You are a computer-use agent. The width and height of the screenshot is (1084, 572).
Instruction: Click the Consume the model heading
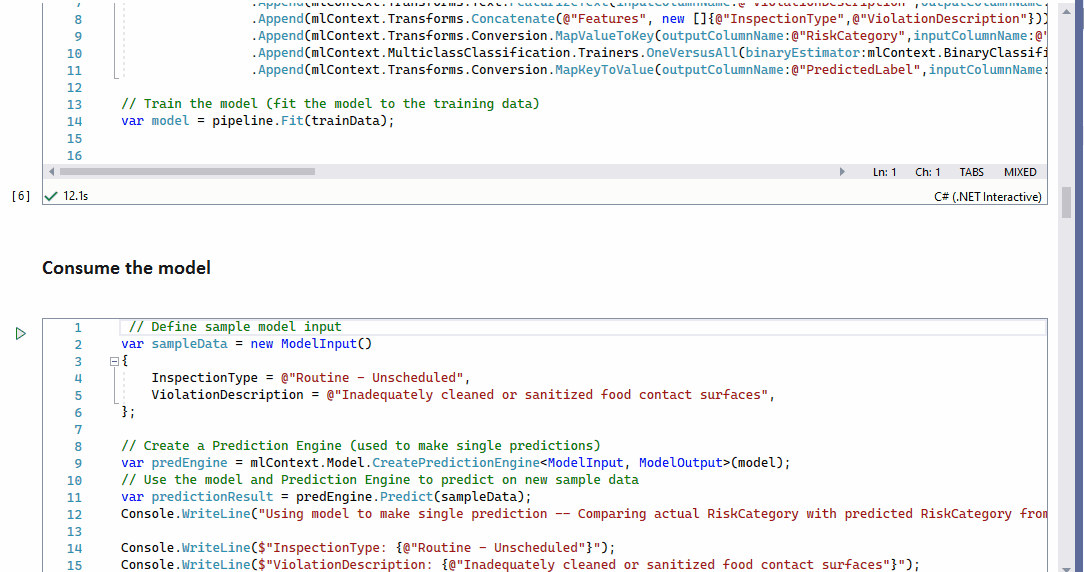tap(127, 268)
